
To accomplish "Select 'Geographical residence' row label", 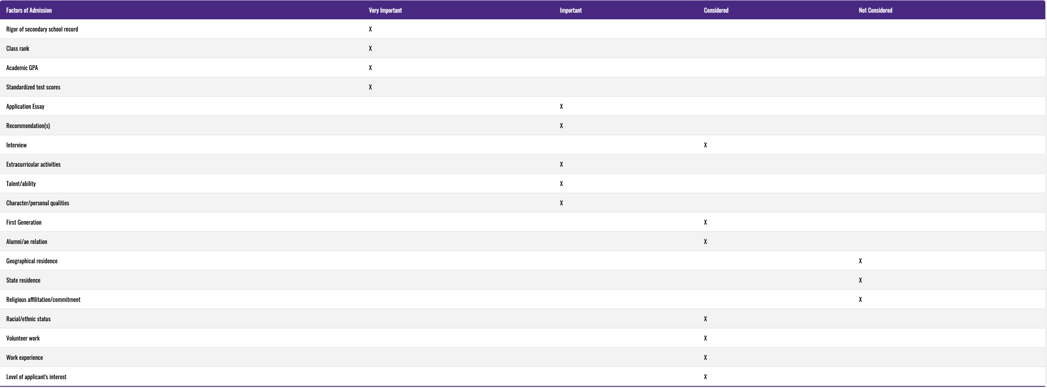I will point(31,262).
